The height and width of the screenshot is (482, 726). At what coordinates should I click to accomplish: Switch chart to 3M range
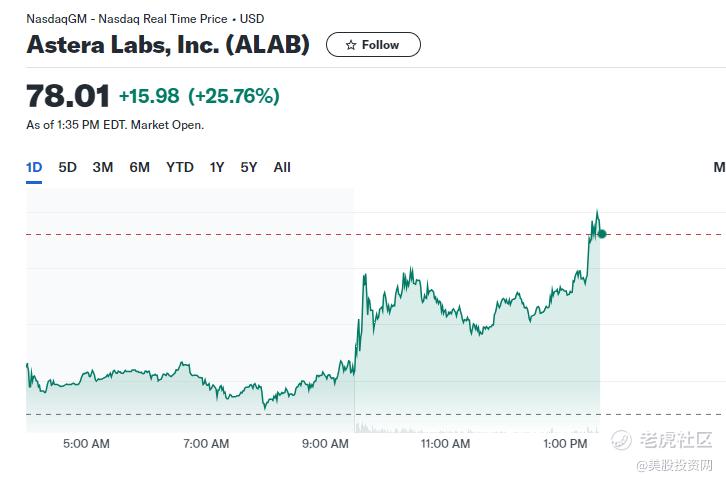(x=103, y=167)
